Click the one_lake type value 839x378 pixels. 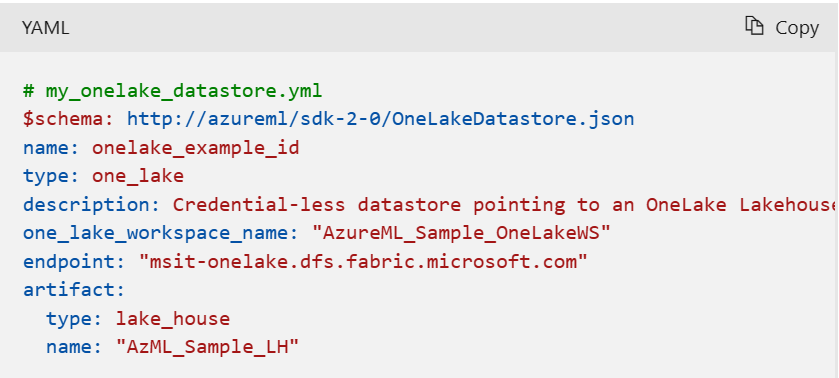pos(138,176)
